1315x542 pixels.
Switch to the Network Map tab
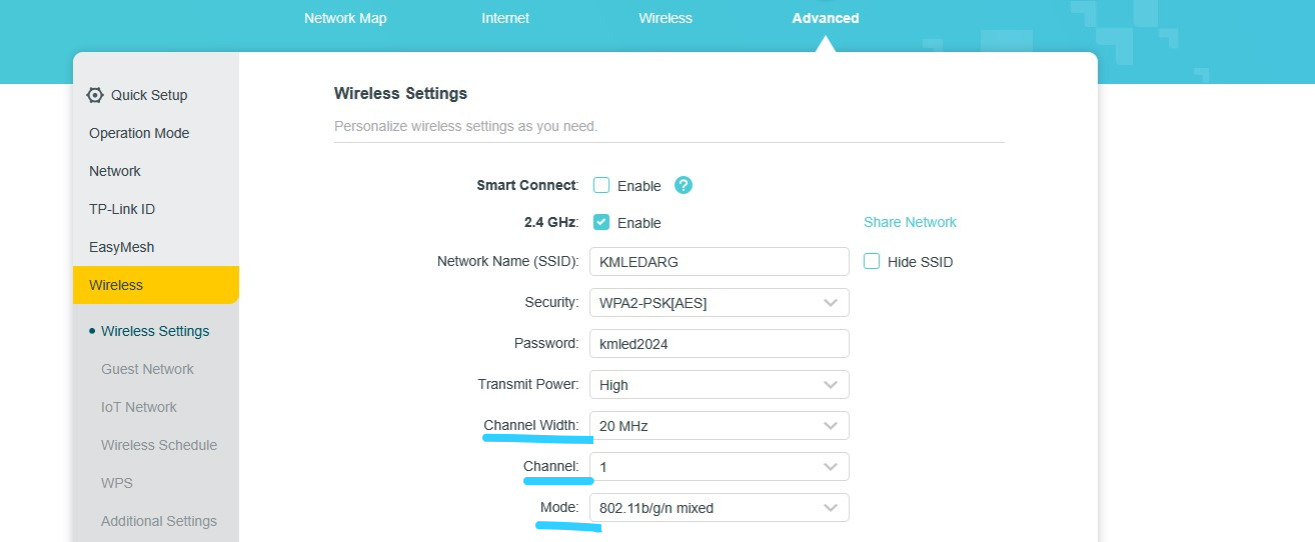(345, 18)
